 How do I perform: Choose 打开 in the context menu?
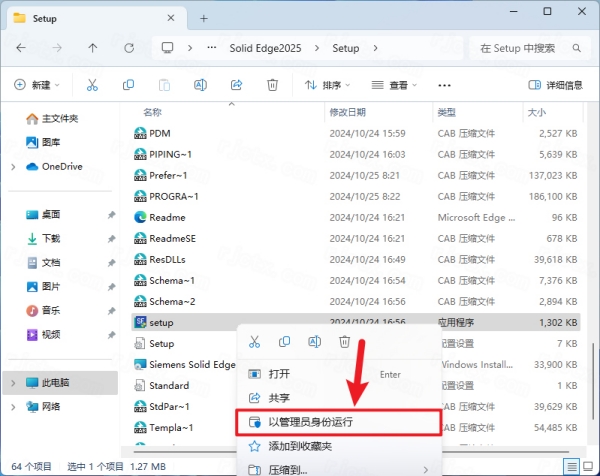point(280,373)
